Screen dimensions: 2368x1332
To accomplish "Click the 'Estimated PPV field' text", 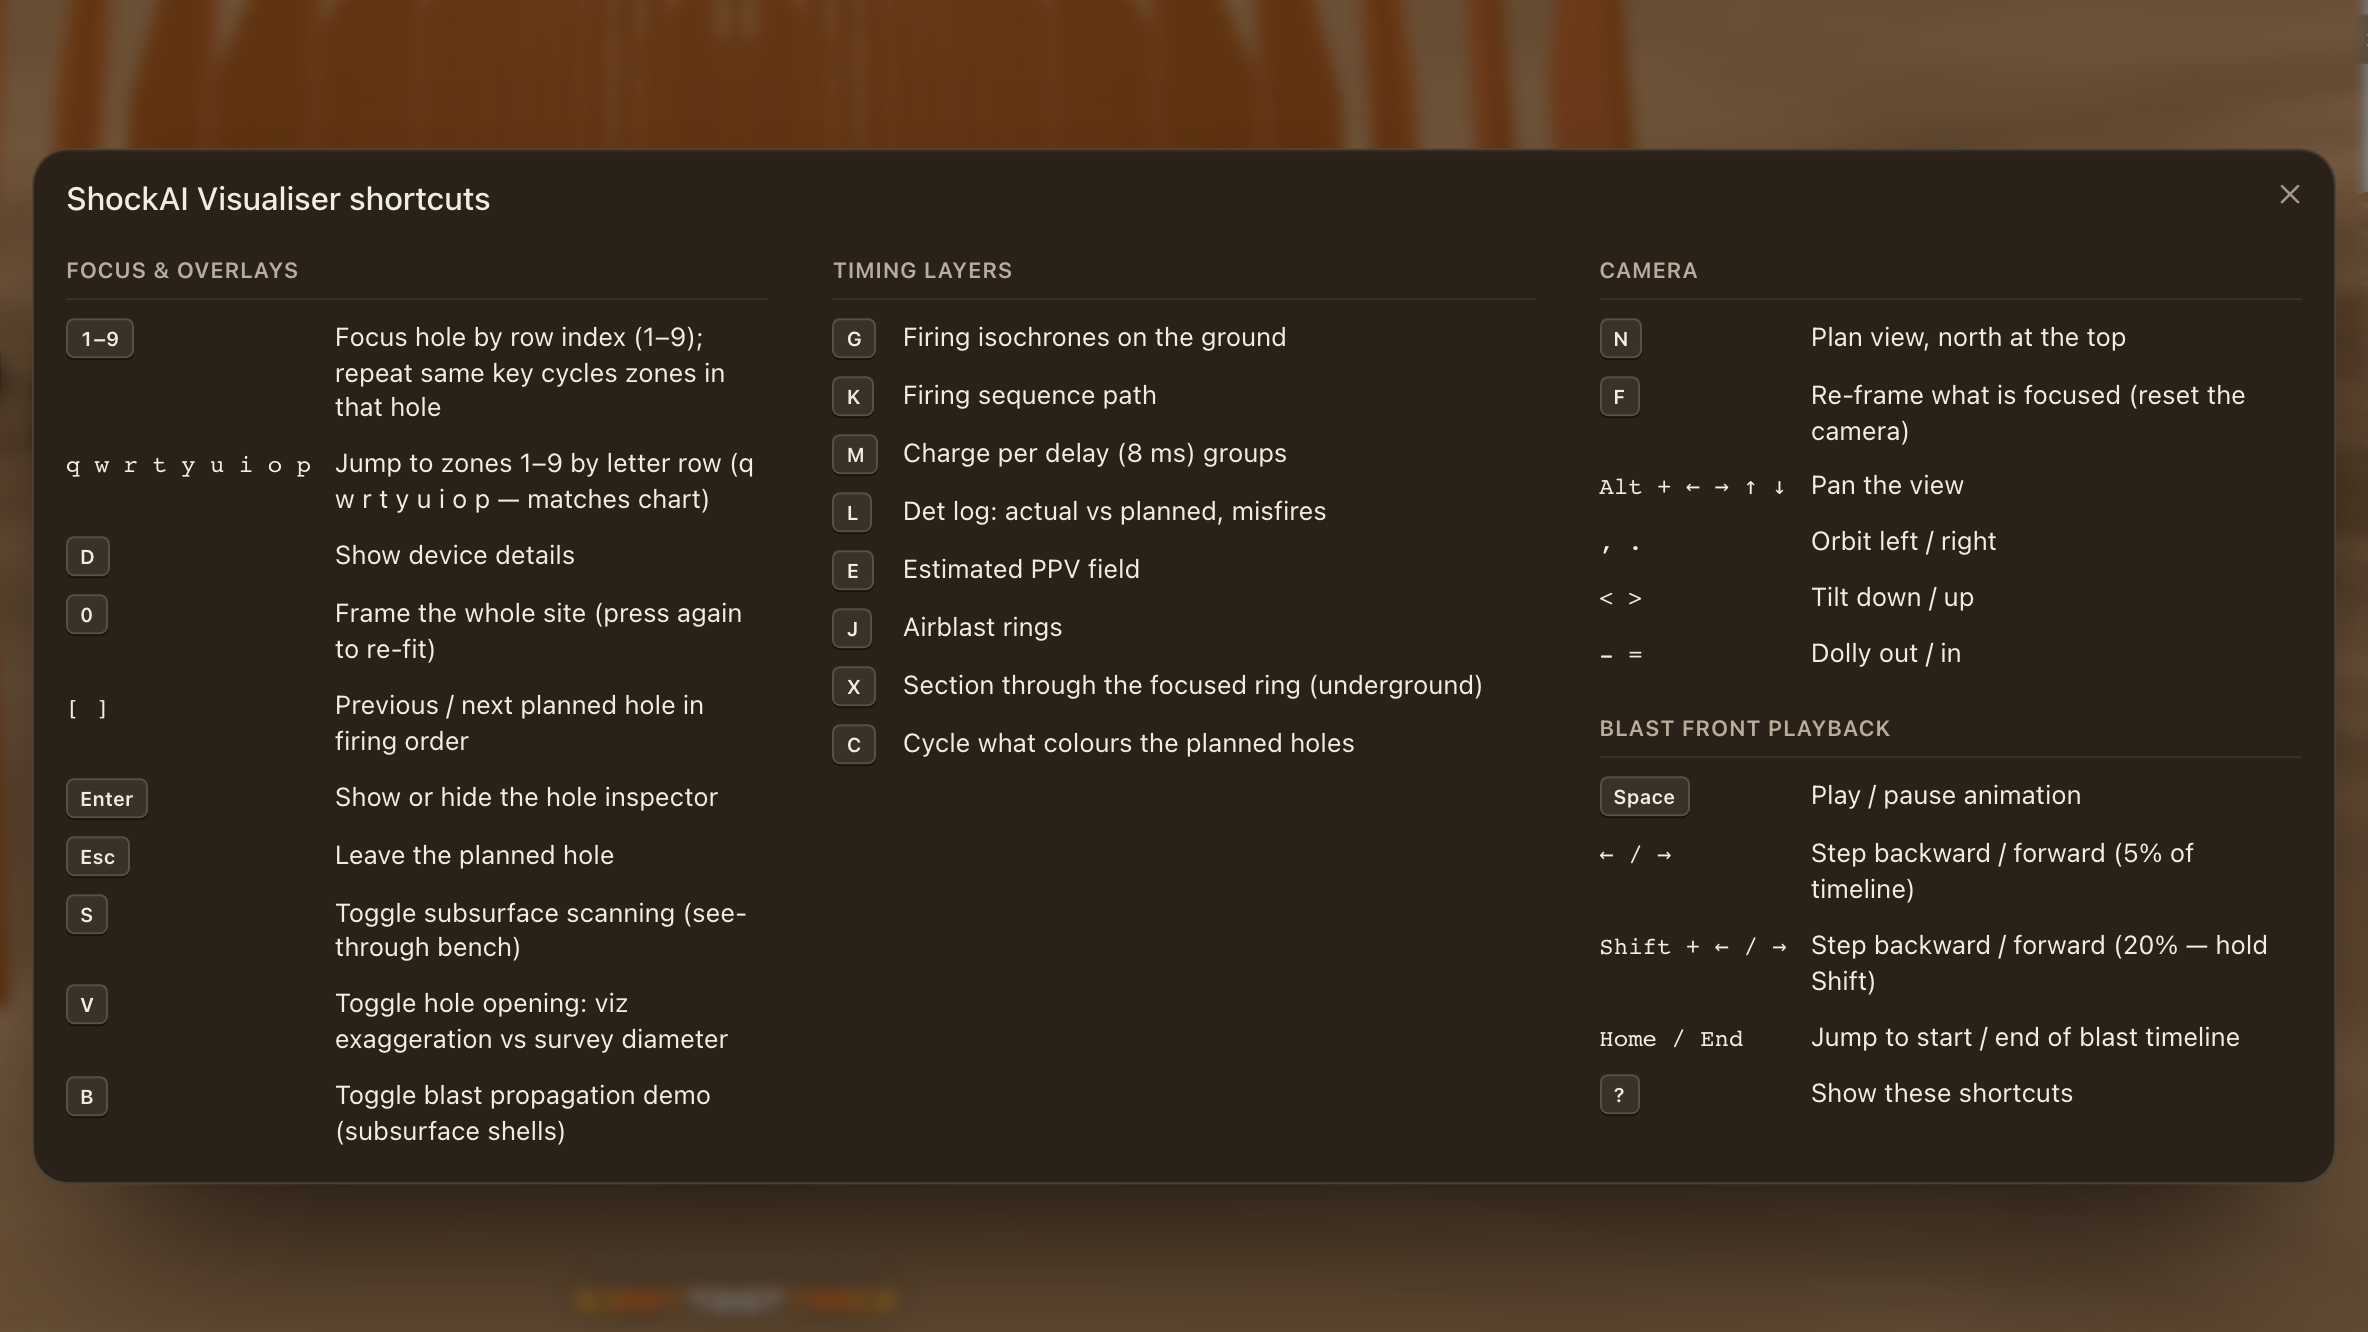I will pos(1021,569).
